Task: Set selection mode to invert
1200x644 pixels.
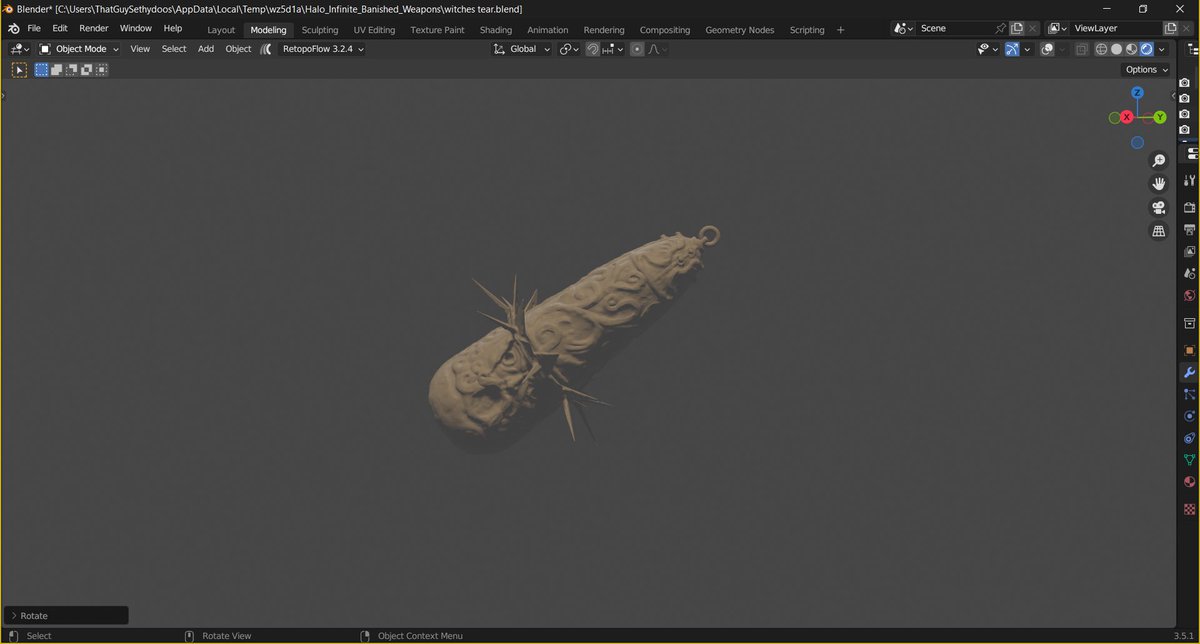Action: pos(86,70)
